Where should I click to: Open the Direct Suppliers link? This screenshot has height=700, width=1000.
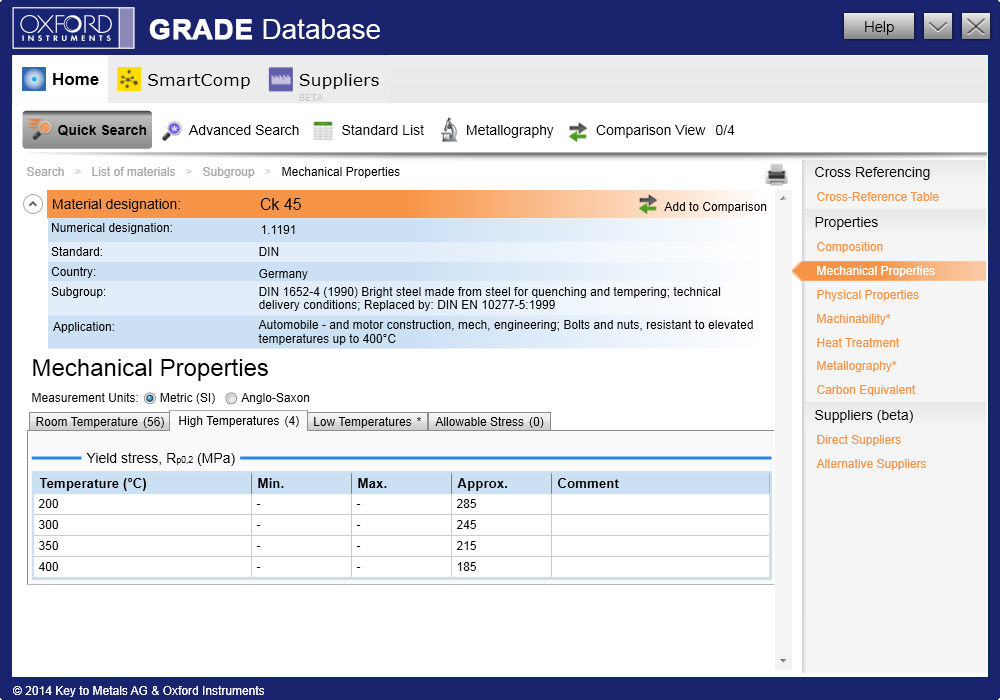point(858,440)
